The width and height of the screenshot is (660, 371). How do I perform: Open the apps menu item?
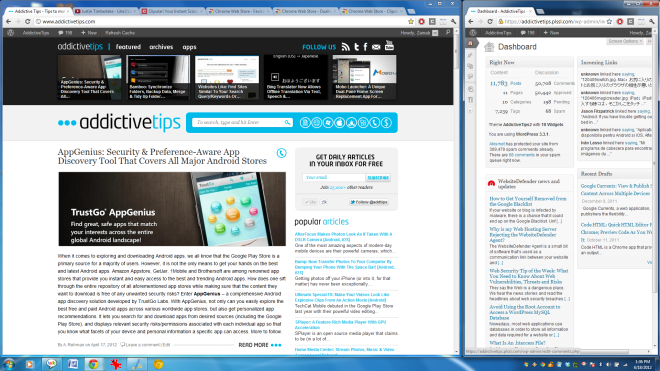(x=189, y=47)
